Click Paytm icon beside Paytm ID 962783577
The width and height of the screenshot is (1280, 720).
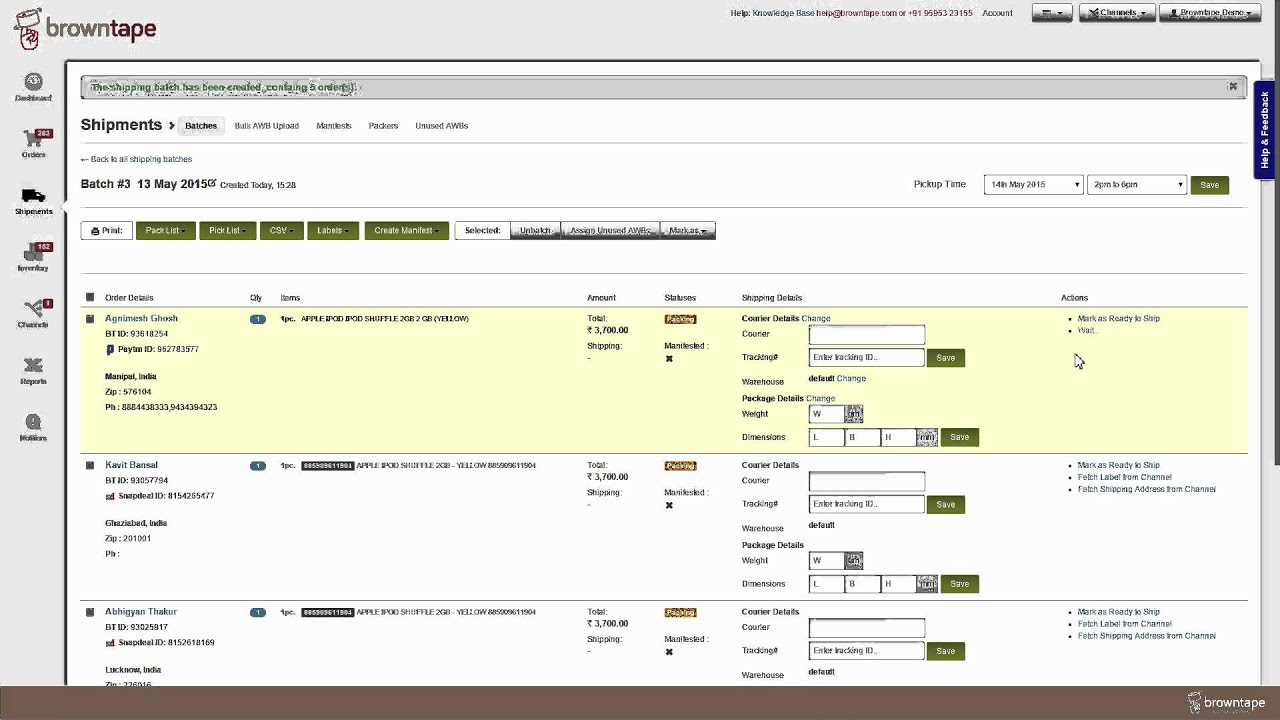tap(110, 350)
